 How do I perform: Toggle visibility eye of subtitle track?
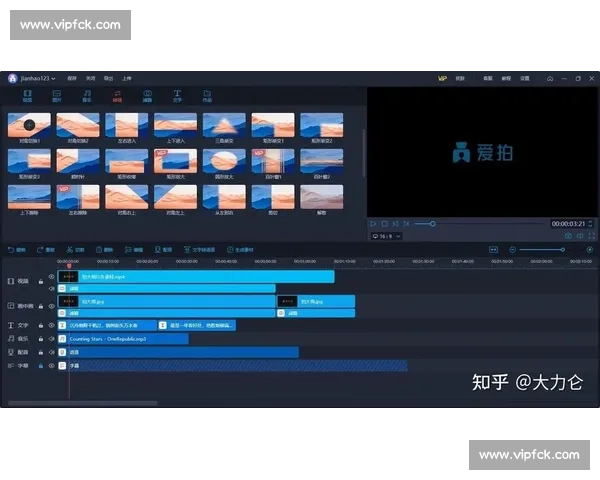[51, 366]
